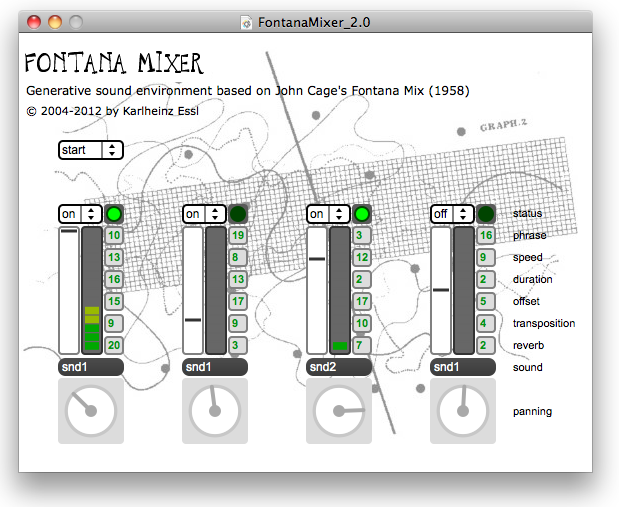The height and width of the screenshot is (507, 619).
Task: Click channel 4 transposition value 4
Action: [486, 323]
